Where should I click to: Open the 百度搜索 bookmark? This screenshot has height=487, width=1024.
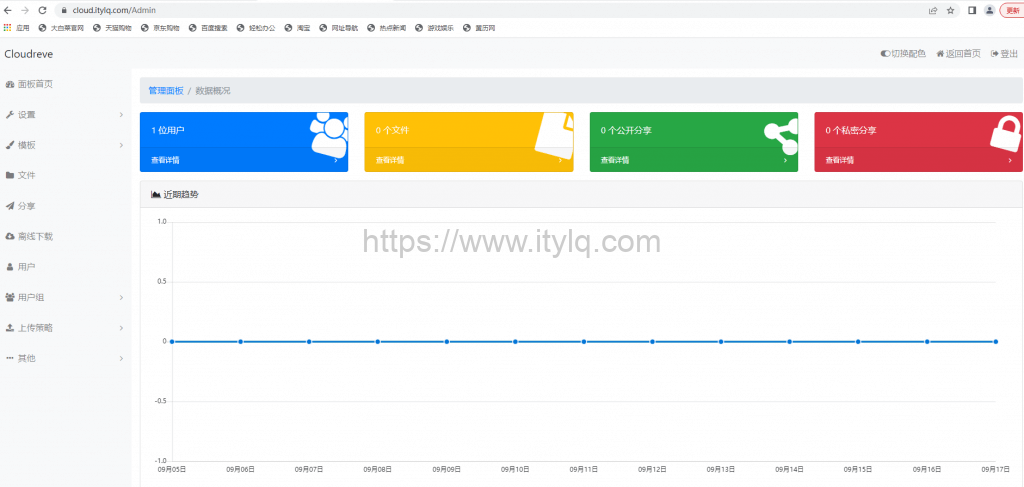pos(208,28)
